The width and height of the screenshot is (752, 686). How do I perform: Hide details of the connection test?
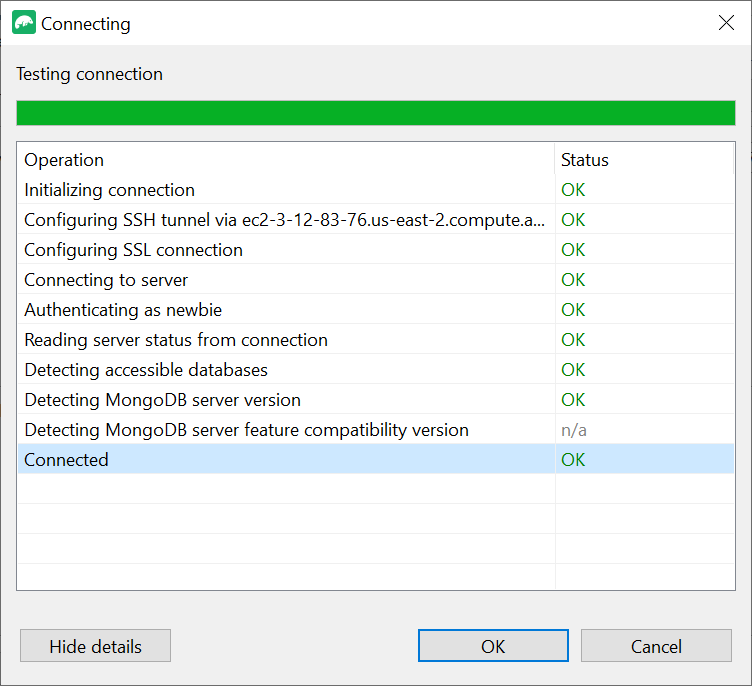(95, 646)
